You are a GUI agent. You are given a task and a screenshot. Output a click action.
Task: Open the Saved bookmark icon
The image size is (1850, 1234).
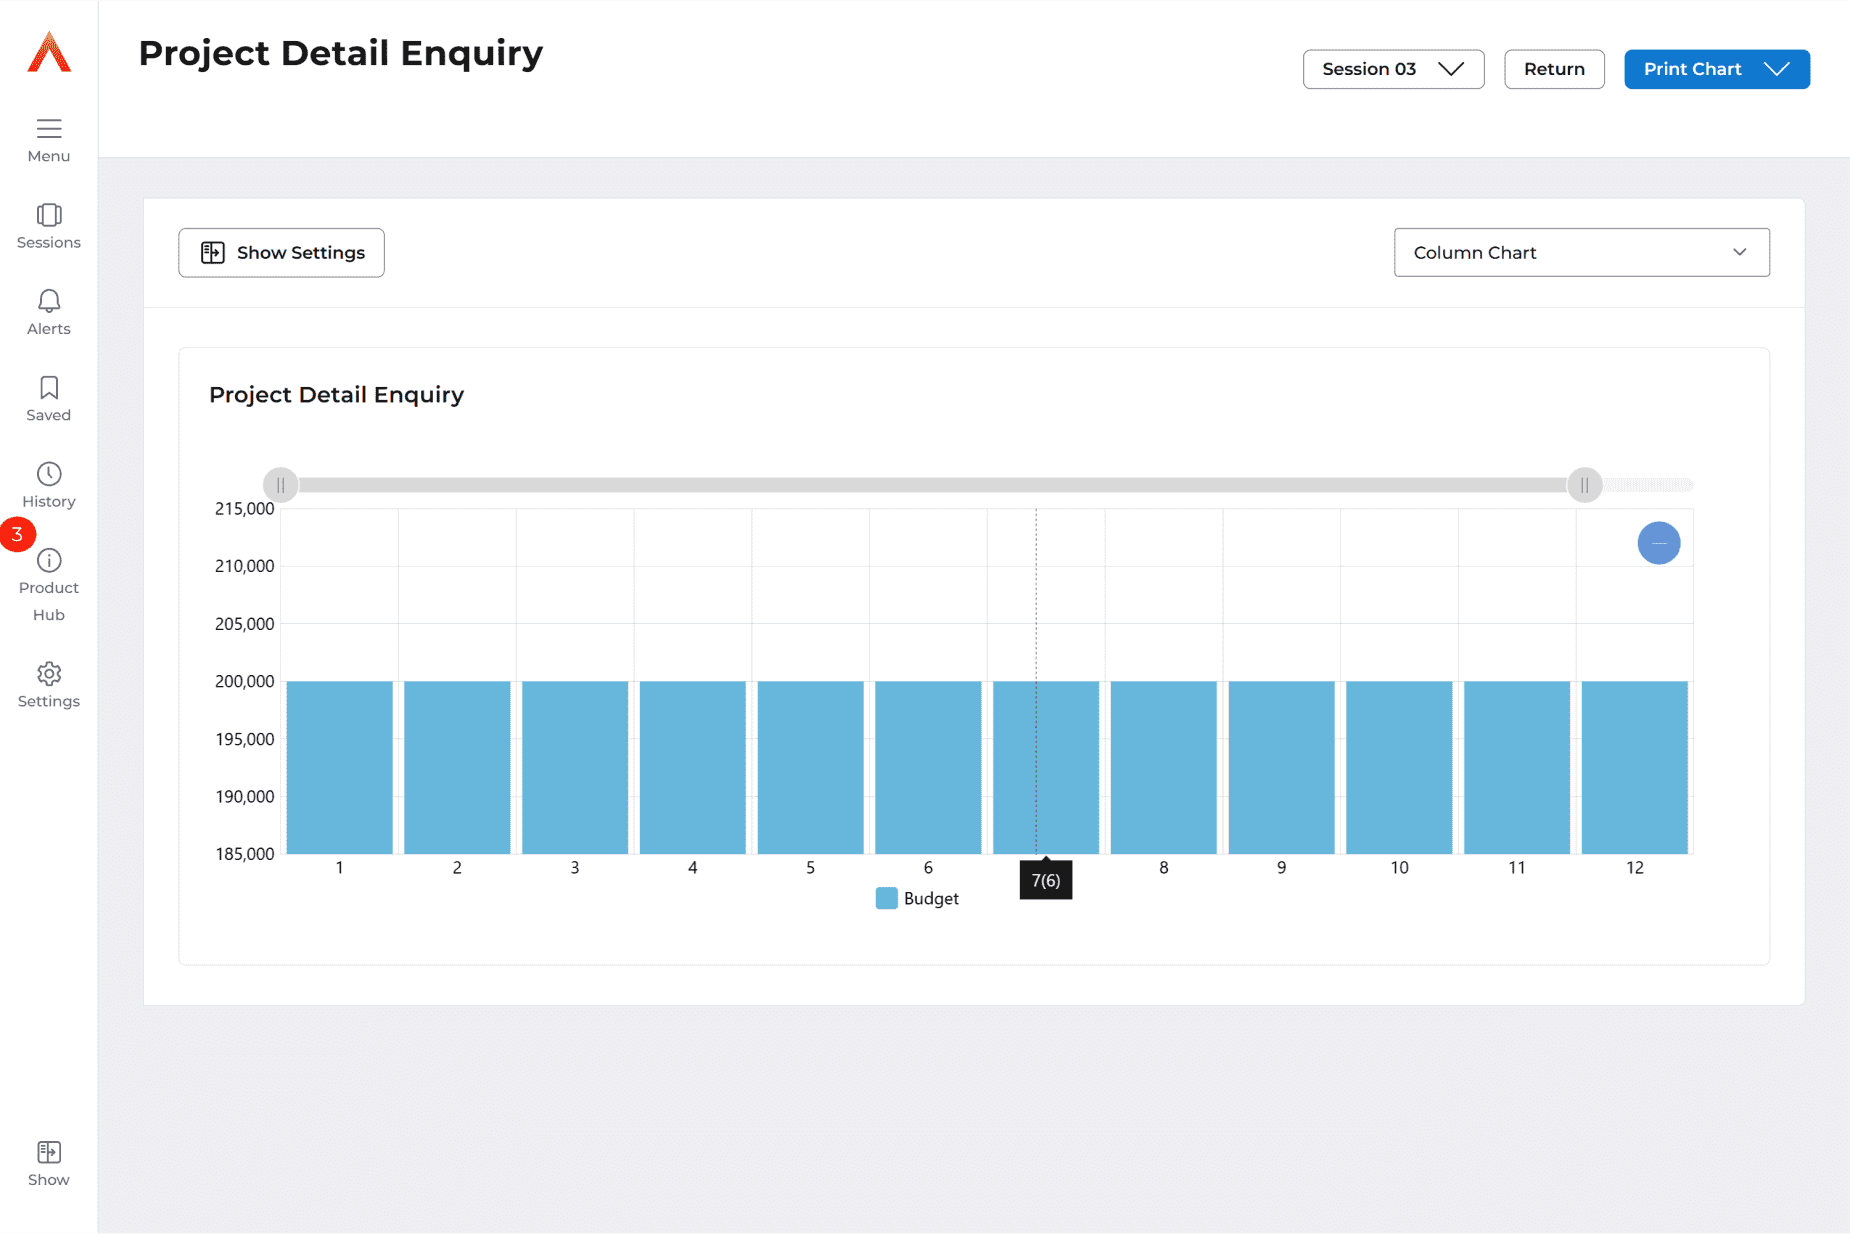[x=49, y=388]
